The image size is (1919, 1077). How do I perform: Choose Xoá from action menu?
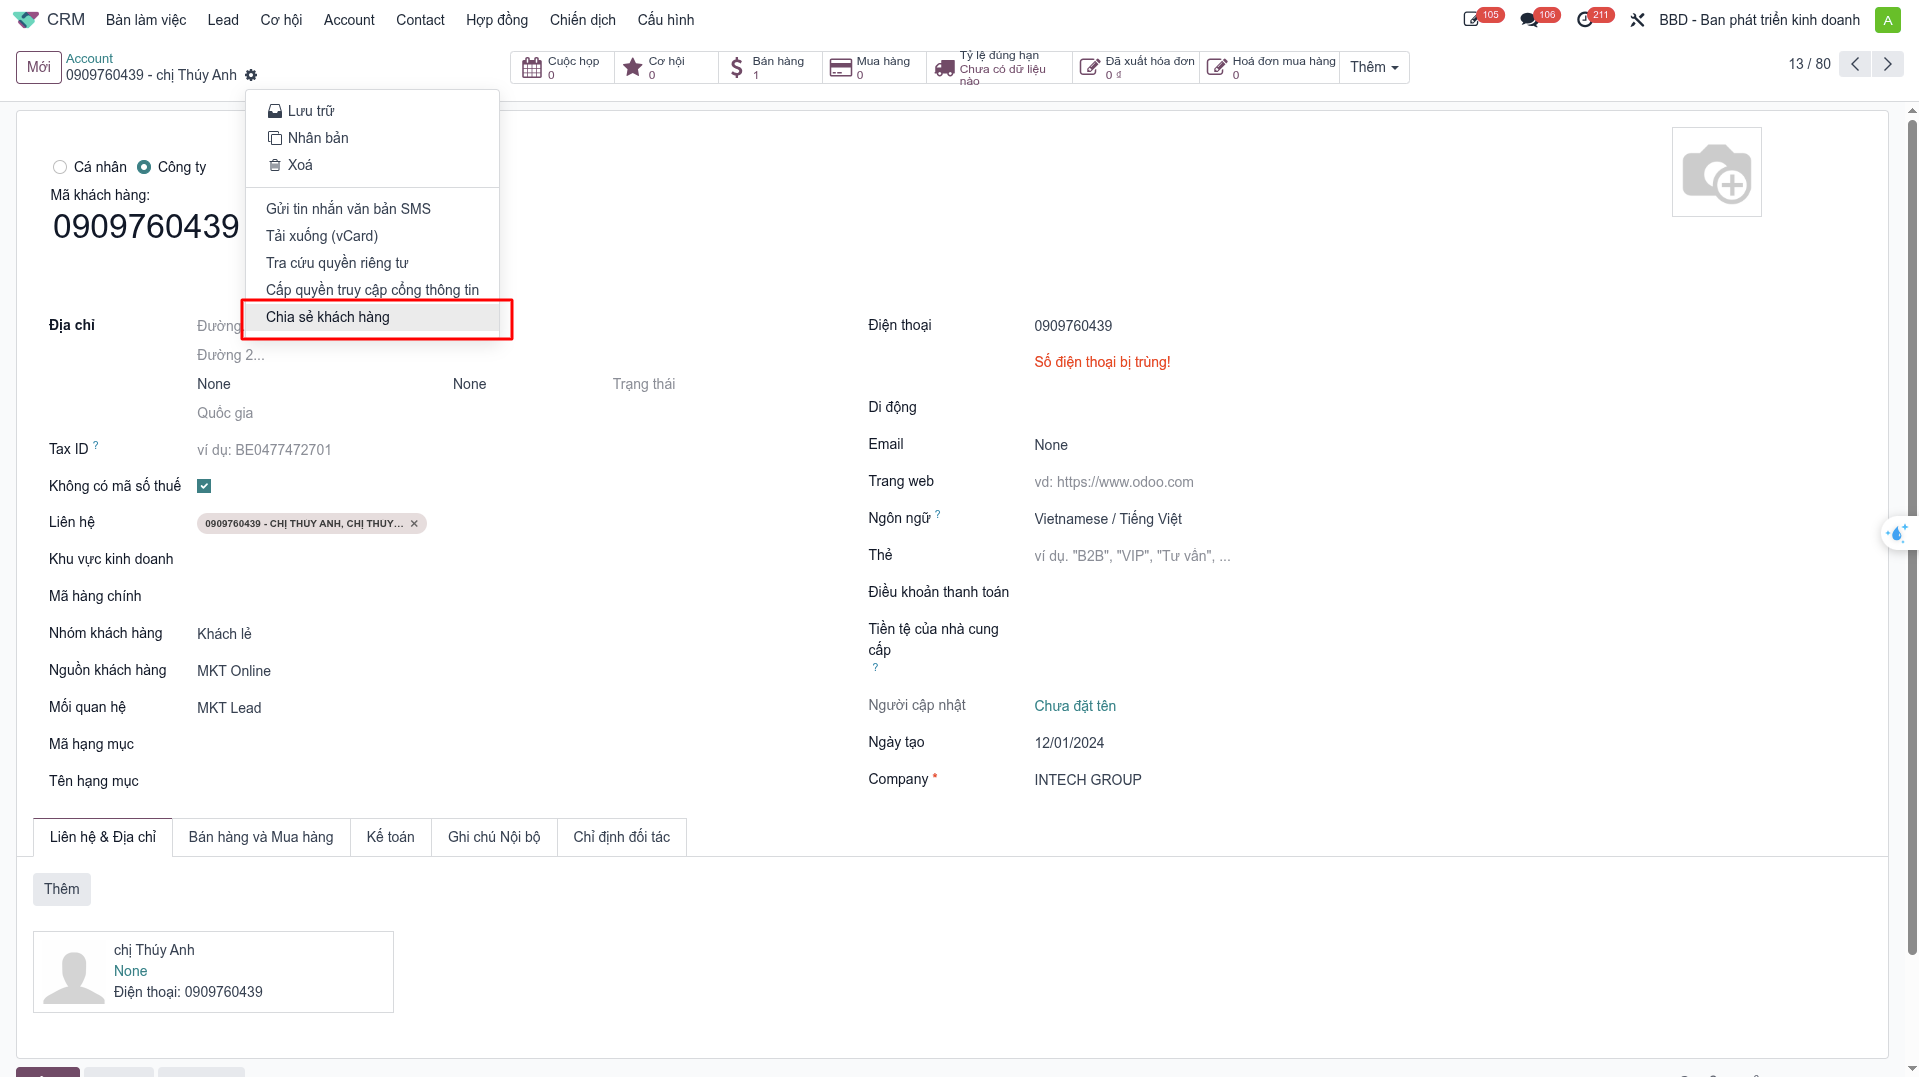(x=372, y=165)
